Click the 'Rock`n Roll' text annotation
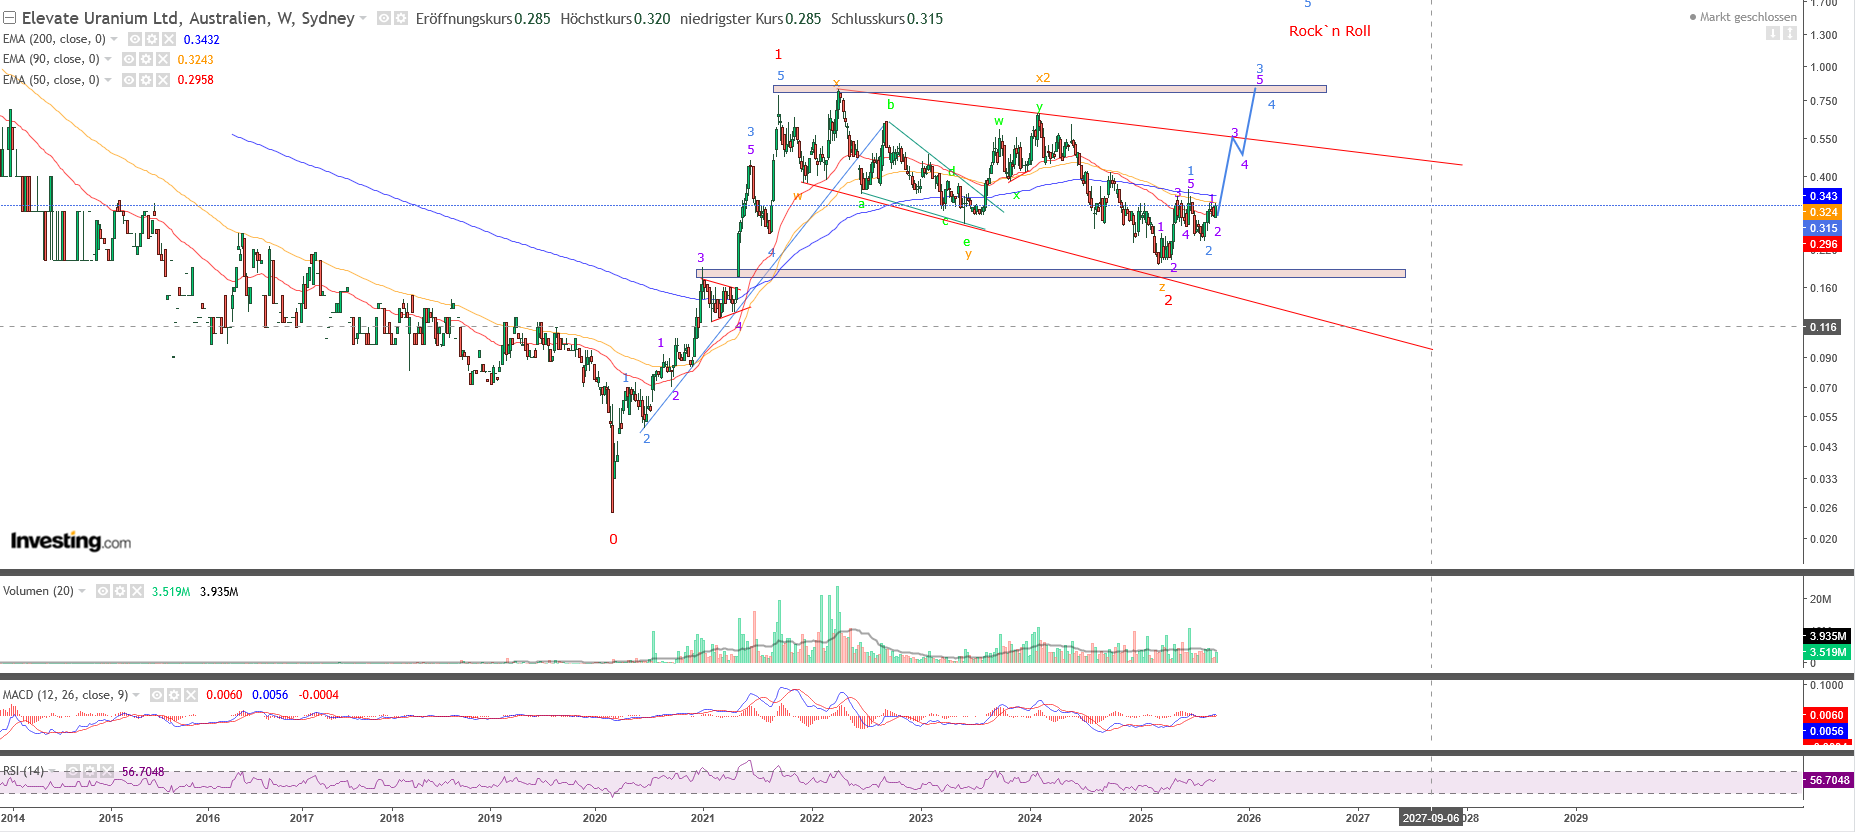The width and height of the screenshot is (1855, 832). click(1329, 31)
